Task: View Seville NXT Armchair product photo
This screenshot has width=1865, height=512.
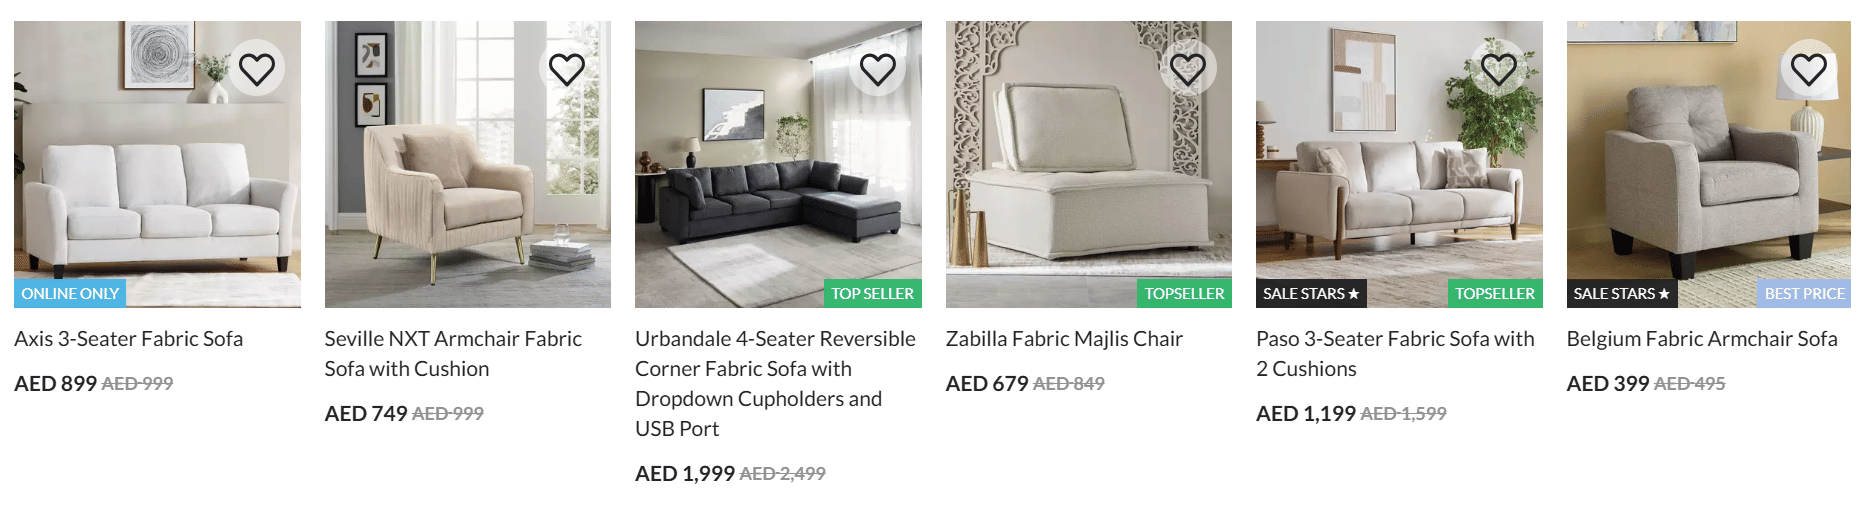Action: point(468,164)
